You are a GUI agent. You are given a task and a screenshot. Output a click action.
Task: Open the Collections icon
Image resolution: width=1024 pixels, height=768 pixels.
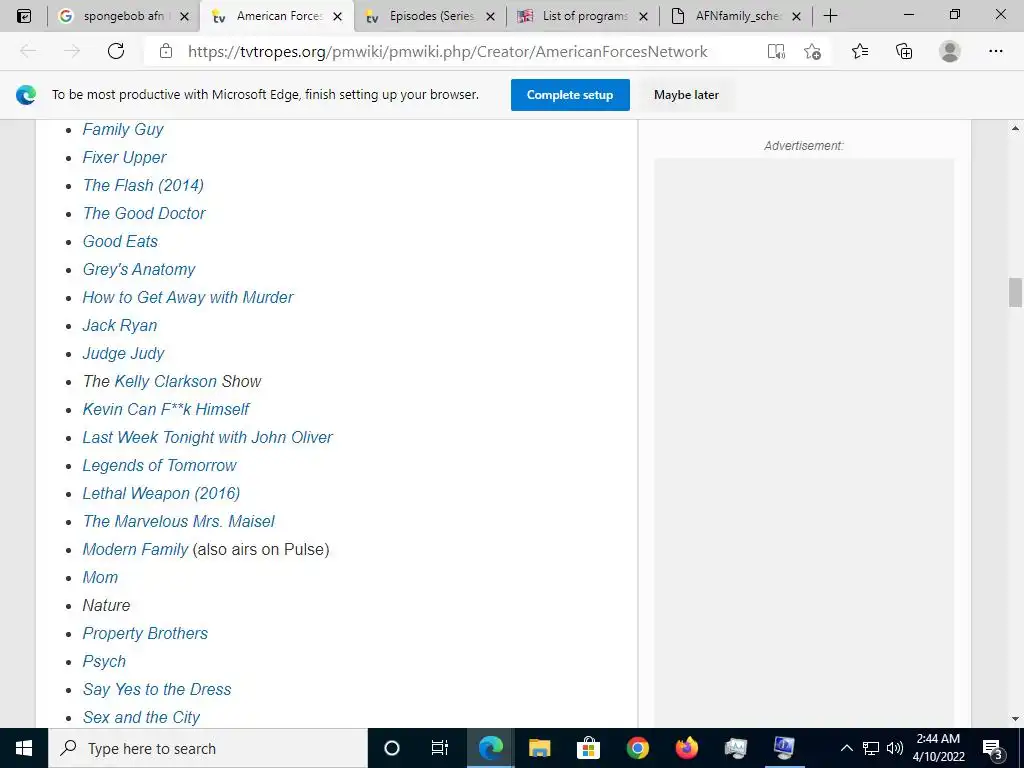[904, 51]
